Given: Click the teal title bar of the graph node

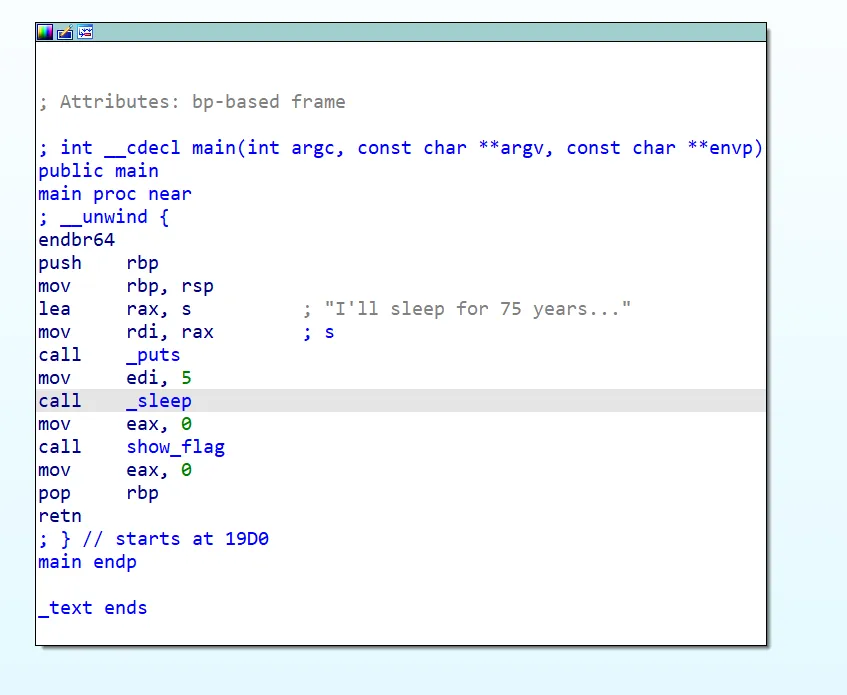Looking at the screenshot, I should (400, 32).
